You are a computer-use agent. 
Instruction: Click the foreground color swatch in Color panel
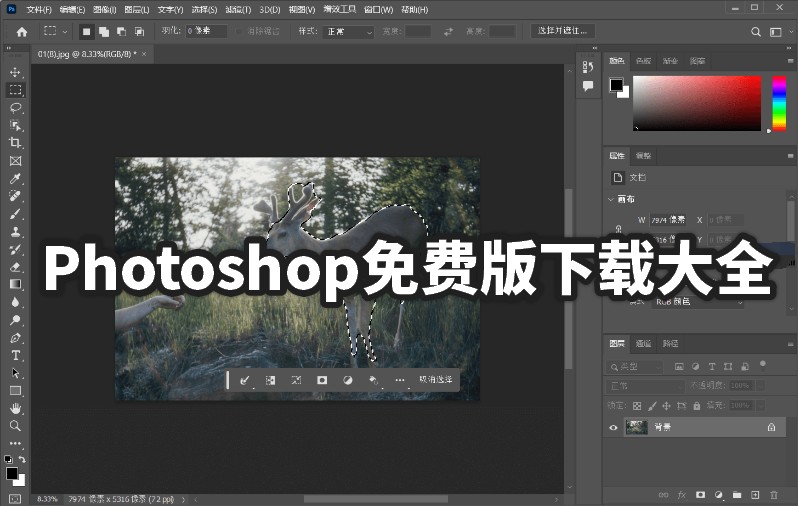(616, 85)
